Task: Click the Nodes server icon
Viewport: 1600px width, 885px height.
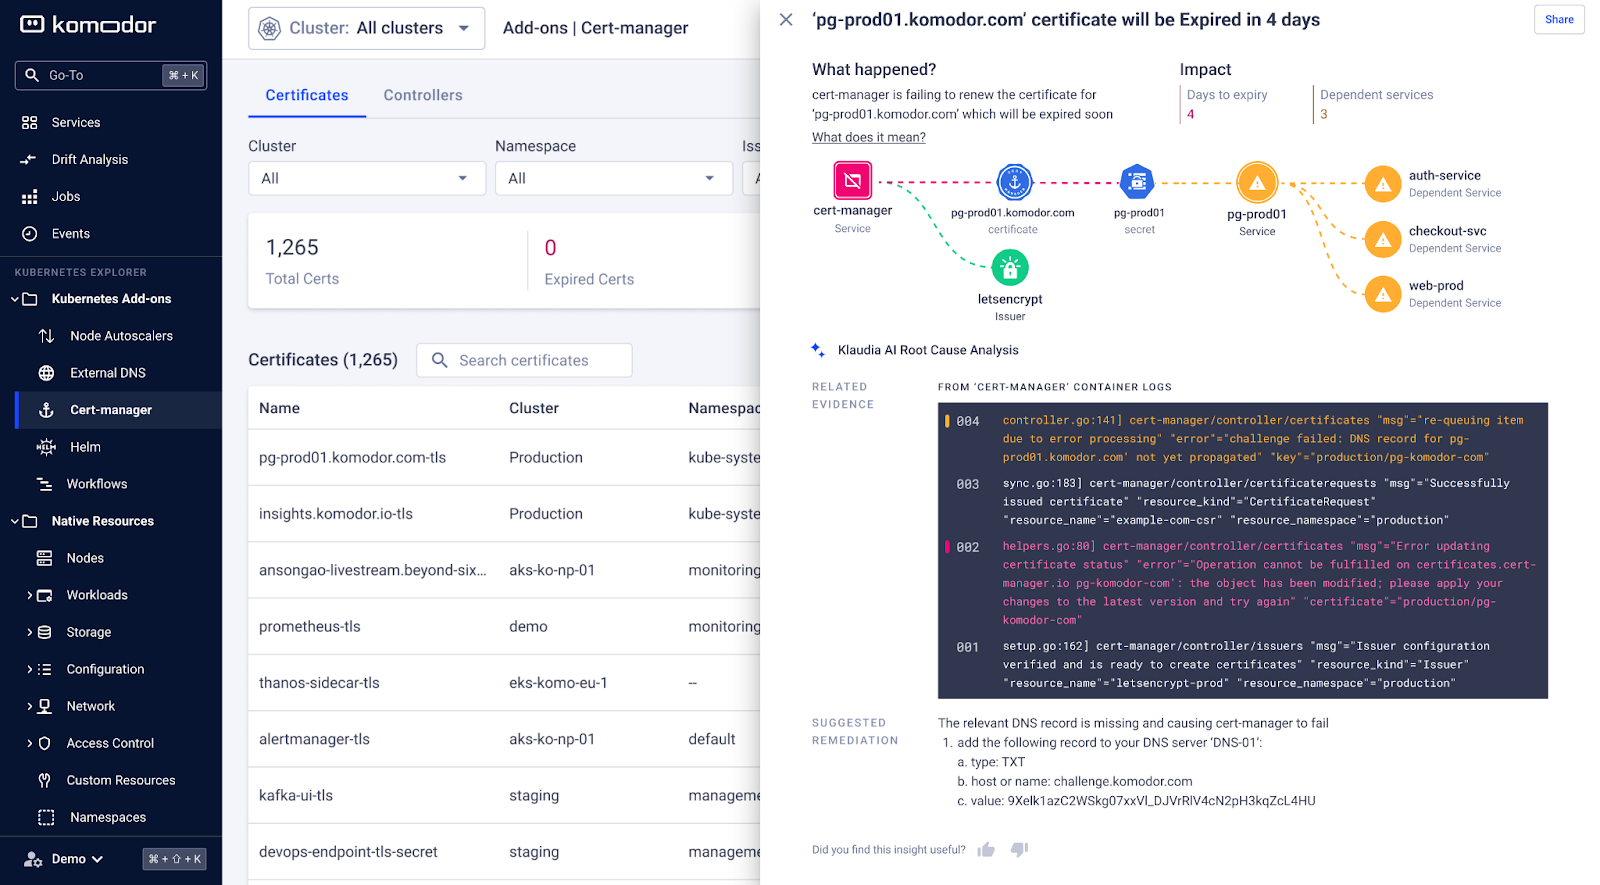Action: [44, 558]
